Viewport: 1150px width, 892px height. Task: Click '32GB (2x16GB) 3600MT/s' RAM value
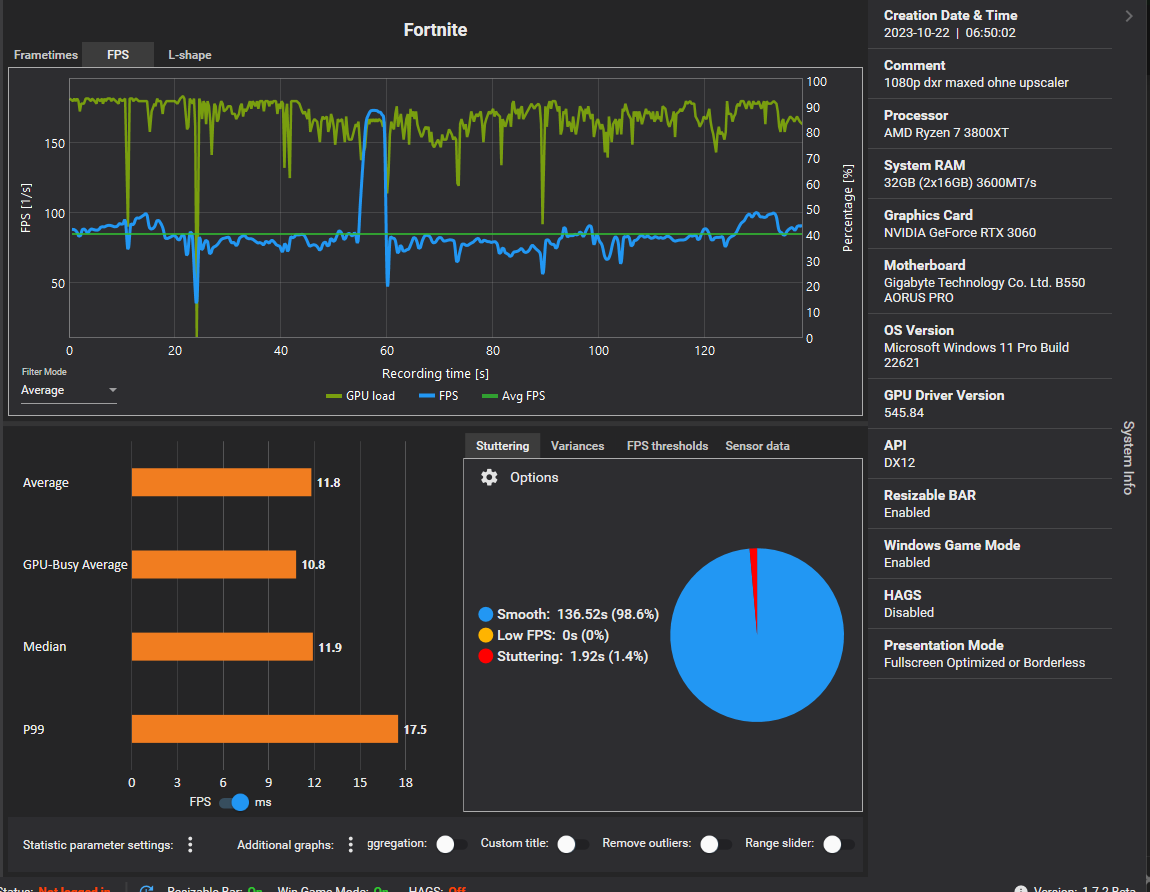pyautogui.click(x=959, y=183)
